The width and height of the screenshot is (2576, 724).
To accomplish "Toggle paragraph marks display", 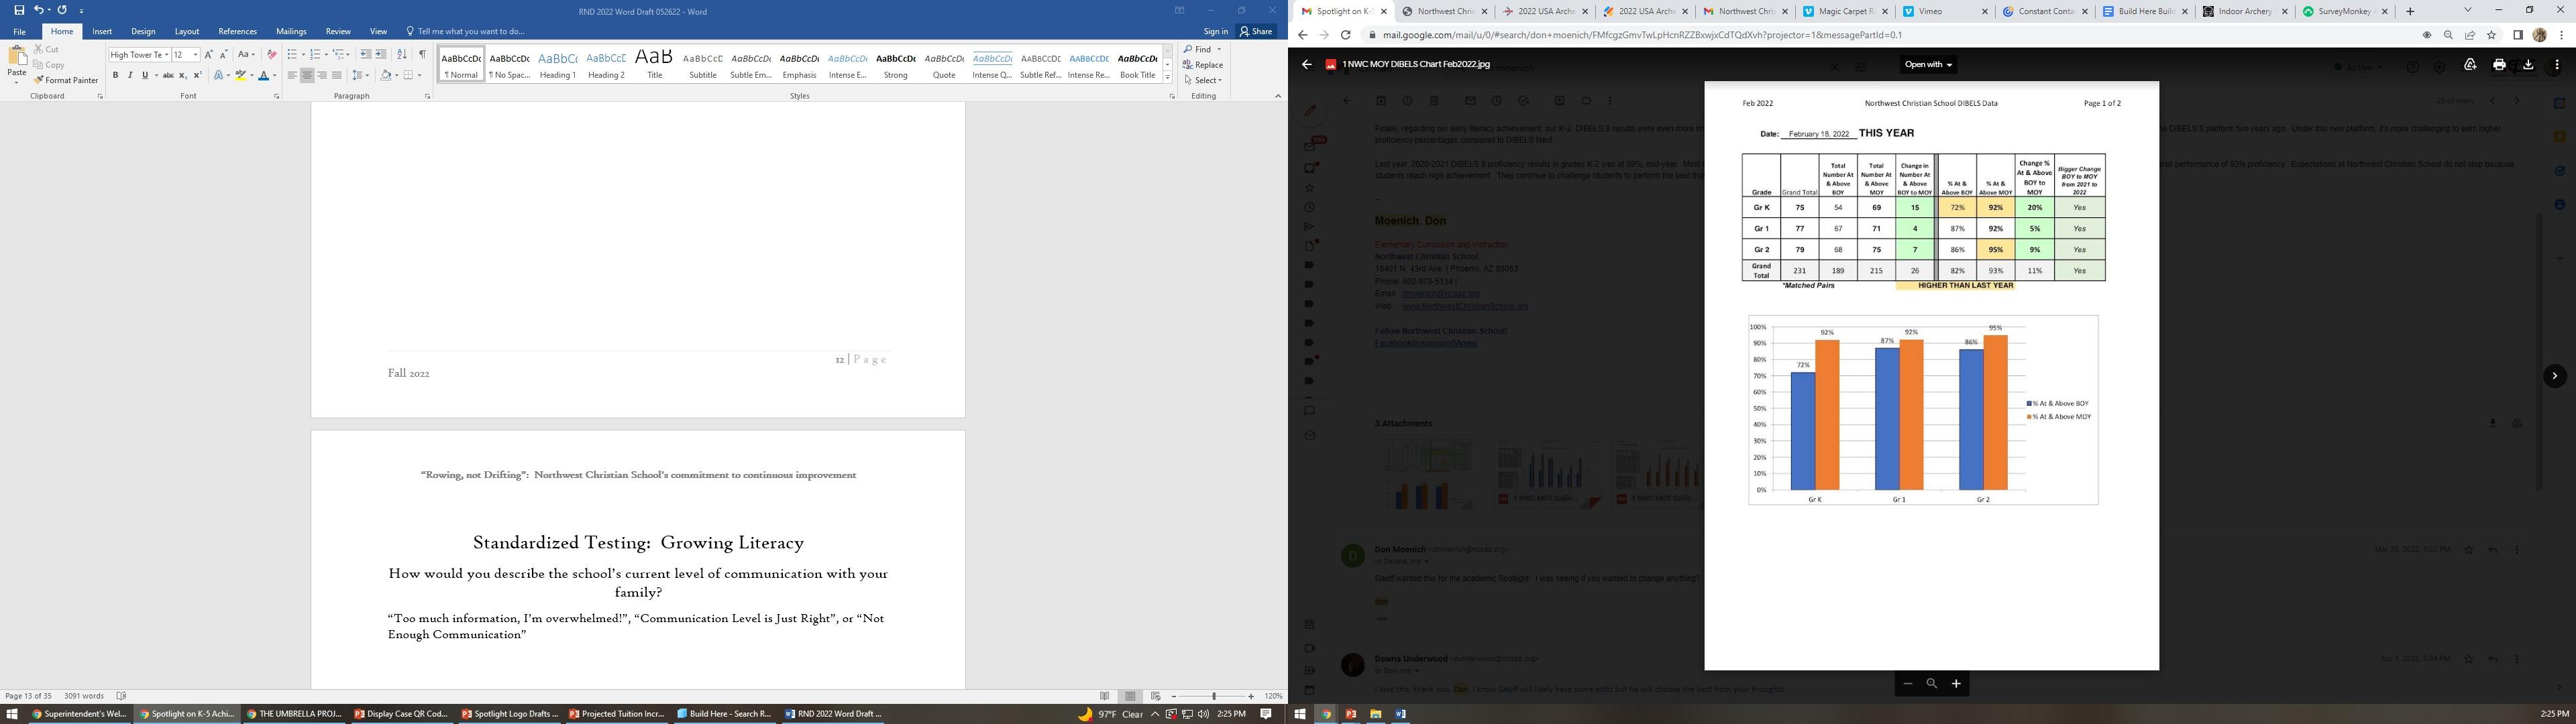I will pos(422,55).
